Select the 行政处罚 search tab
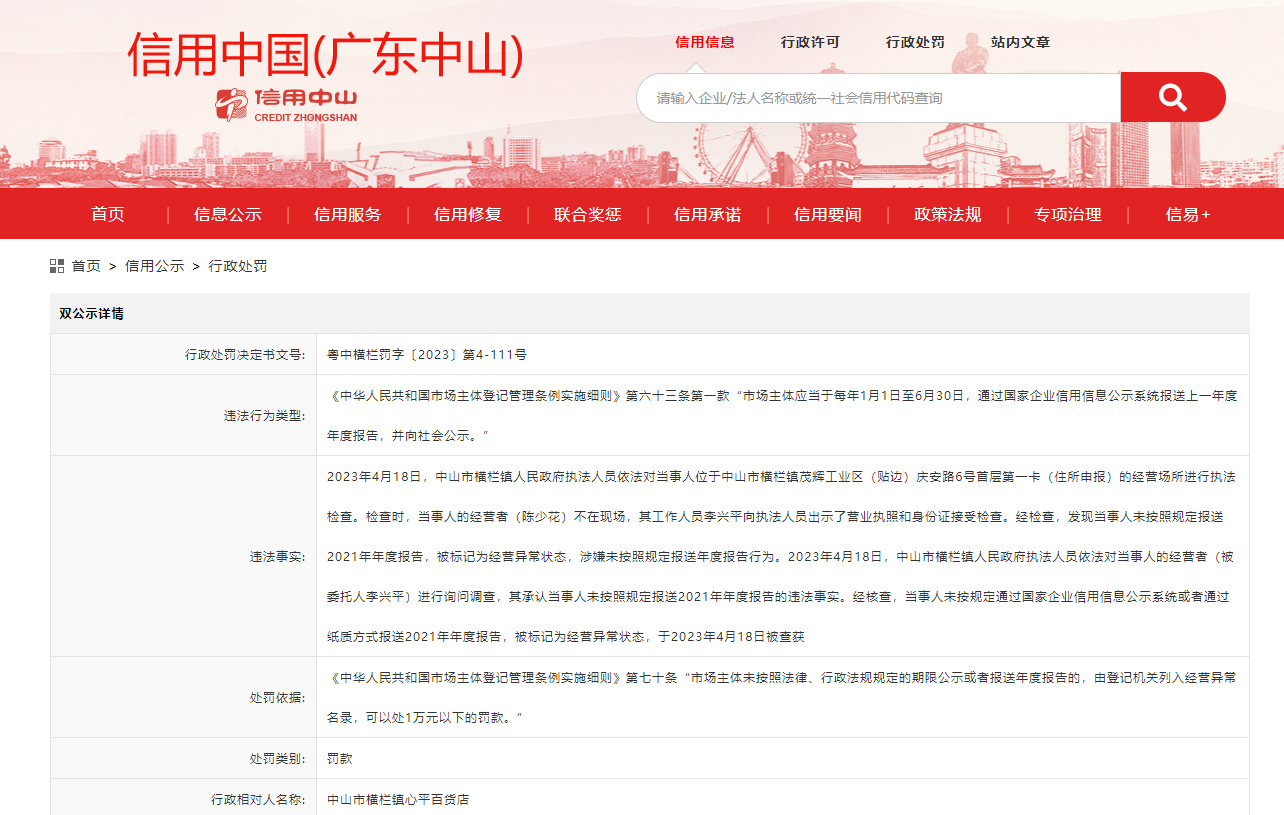Viewport: 1284px width, 815px height. (915, 42)
